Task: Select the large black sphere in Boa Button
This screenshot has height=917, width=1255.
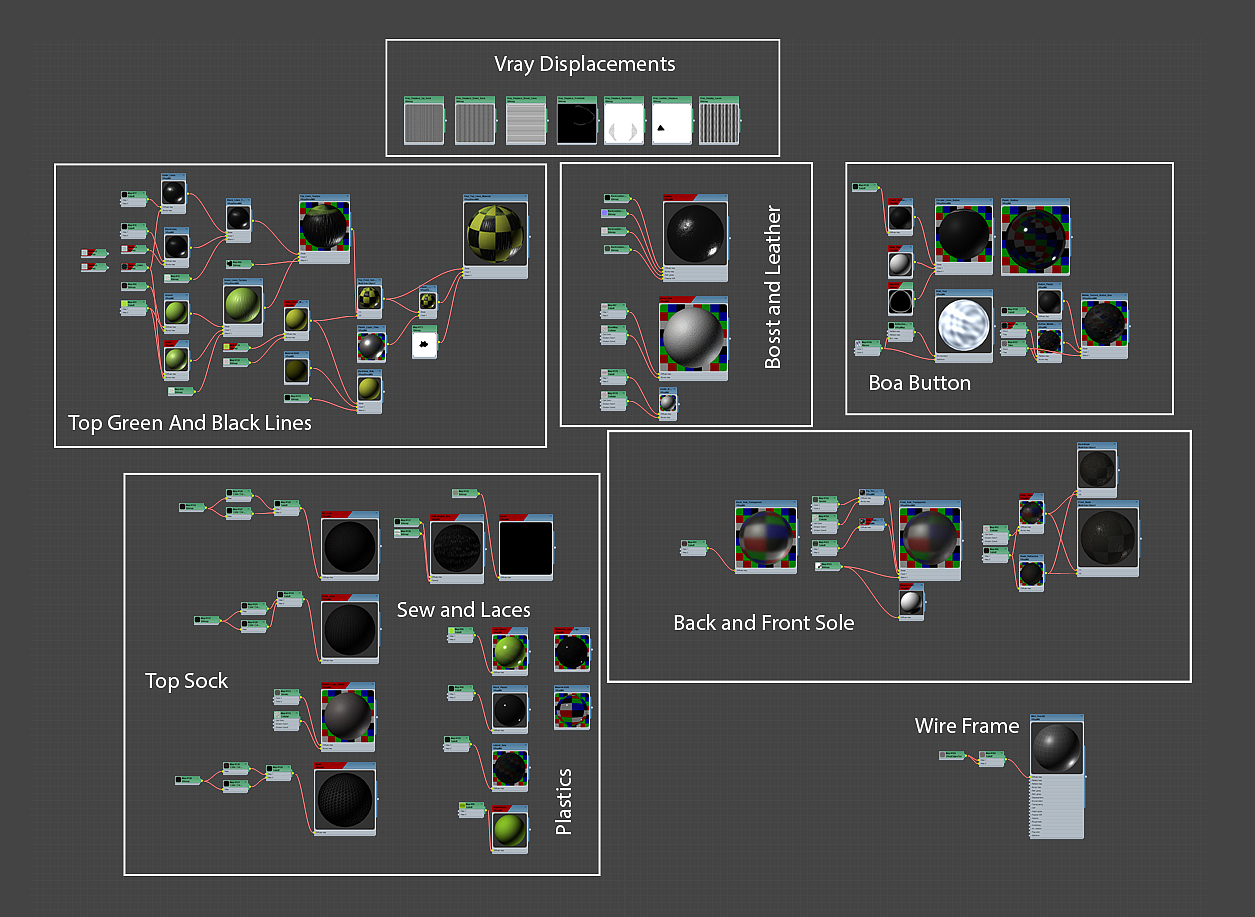Action: coord(964,235)
